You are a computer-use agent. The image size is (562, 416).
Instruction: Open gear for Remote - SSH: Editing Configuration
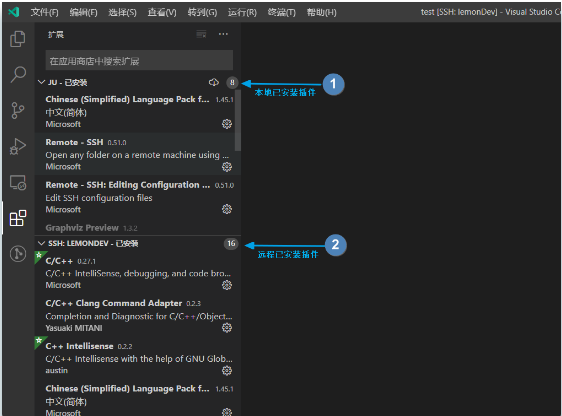click(227, 209)
